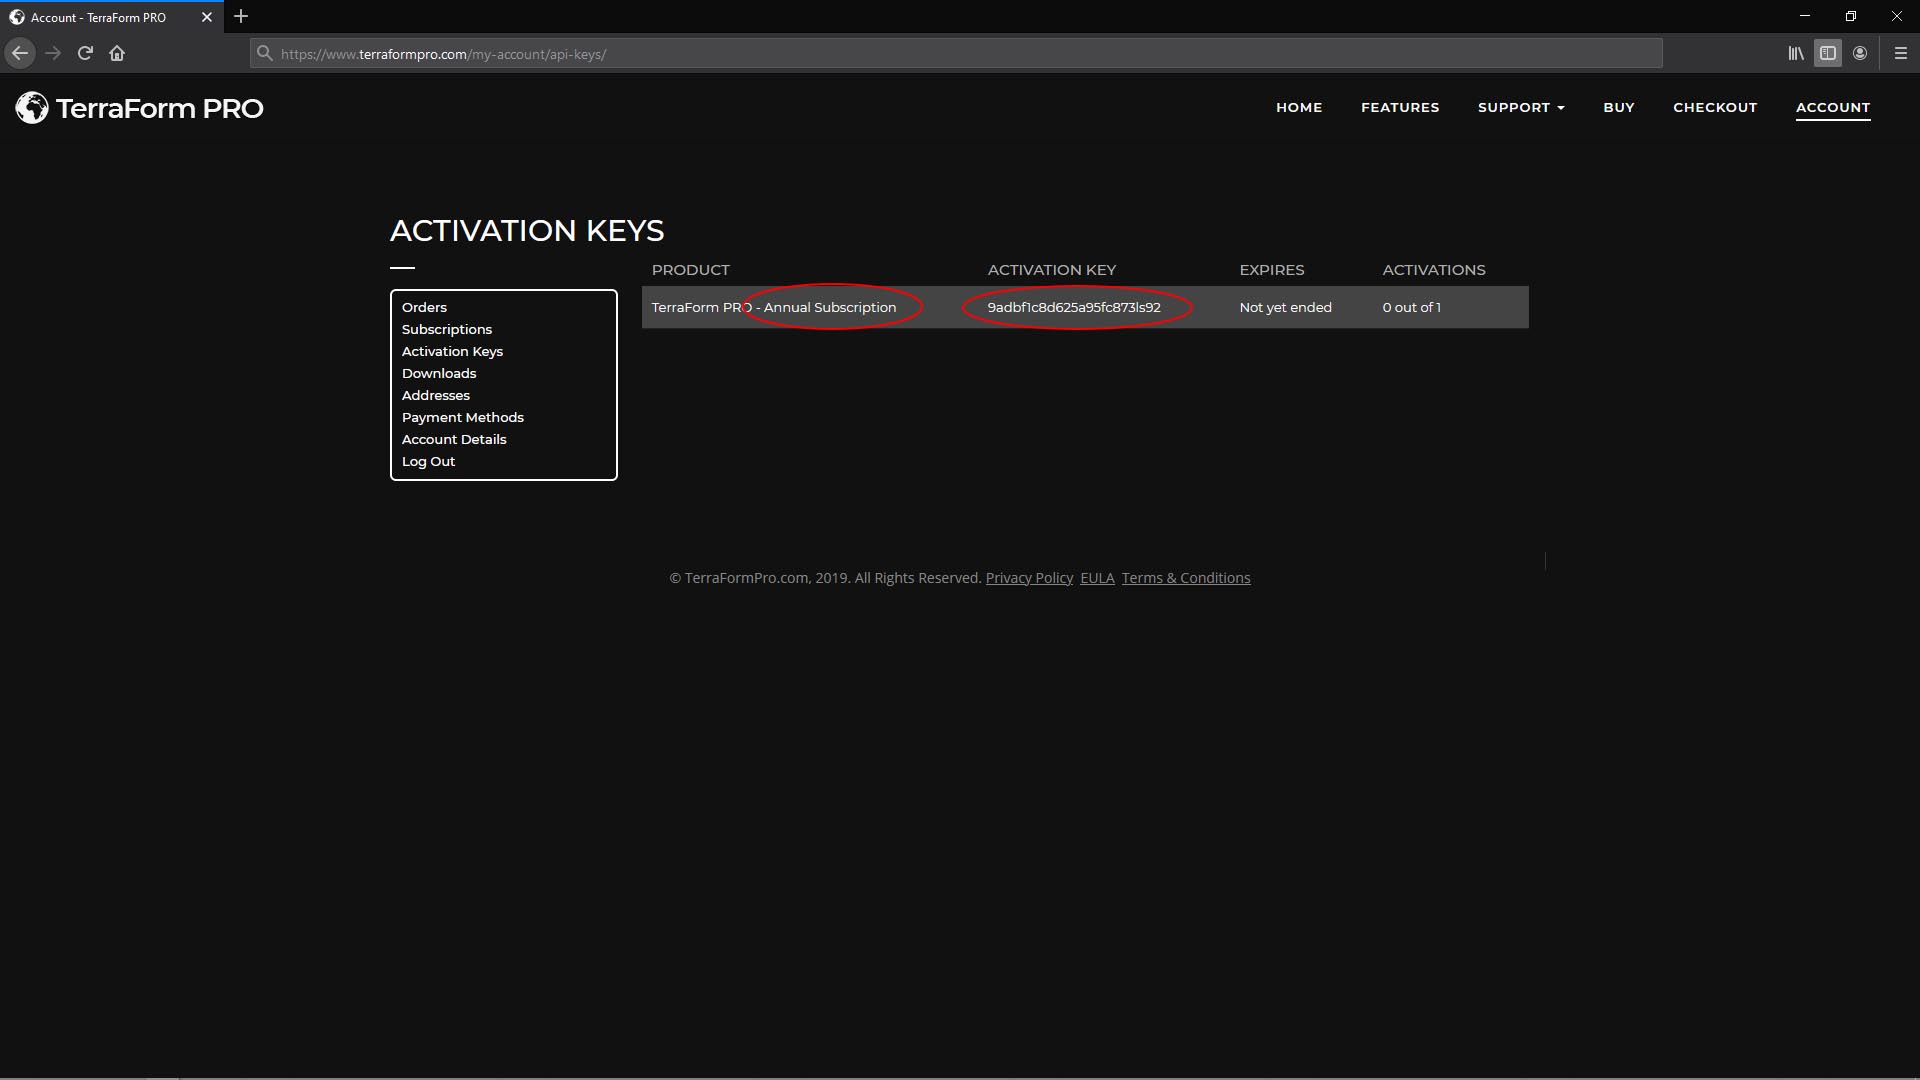Click TerraForm PRO - Annual Subscription product cell
The width and height of the screenshot is (1920, 1080).
click(x=774, y=307)
